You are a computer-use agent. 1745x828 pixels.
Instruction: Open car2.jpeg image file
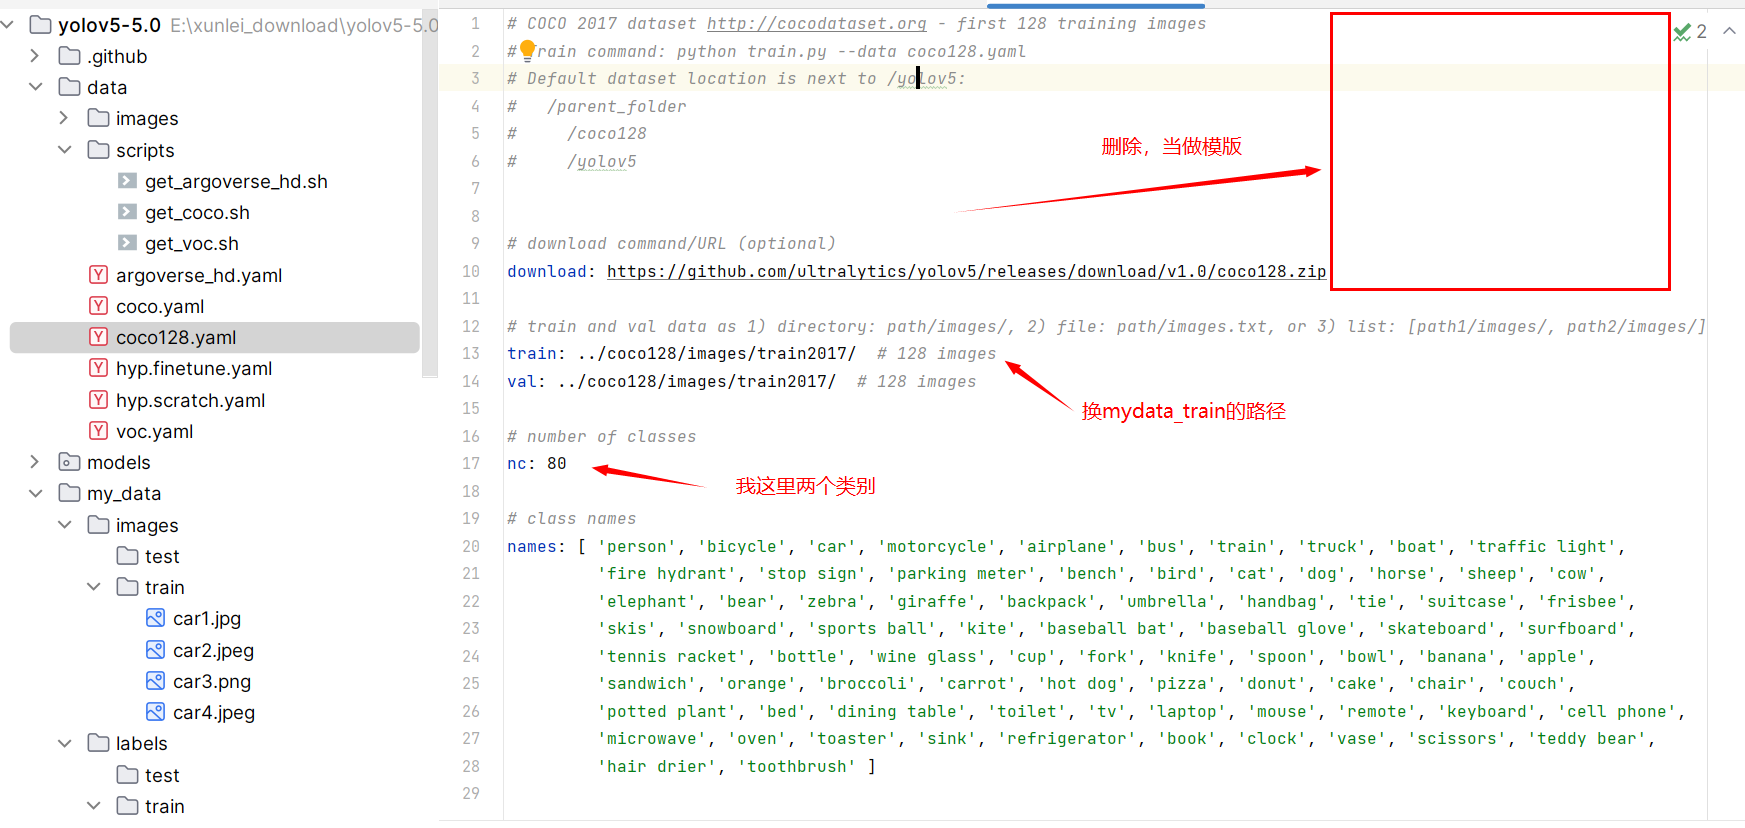pos(213,650)
